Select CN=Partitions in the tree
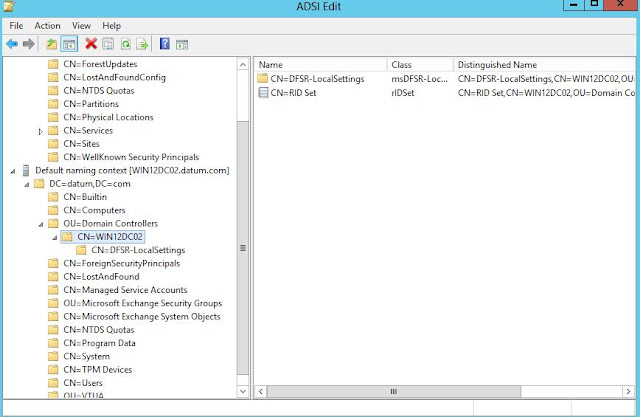640x417 pixels. coord(91,104)
